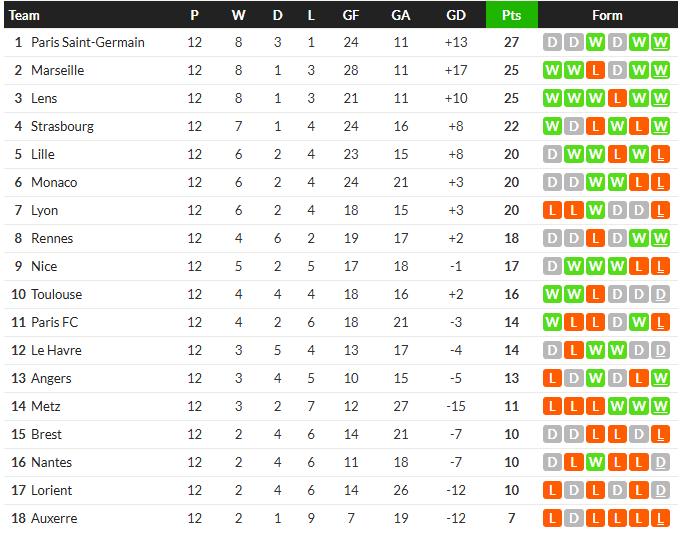The width and height of the screenshot is (683, 539).
Task: Click Lens's only orange L form badge
Action: tap(617, 98)
